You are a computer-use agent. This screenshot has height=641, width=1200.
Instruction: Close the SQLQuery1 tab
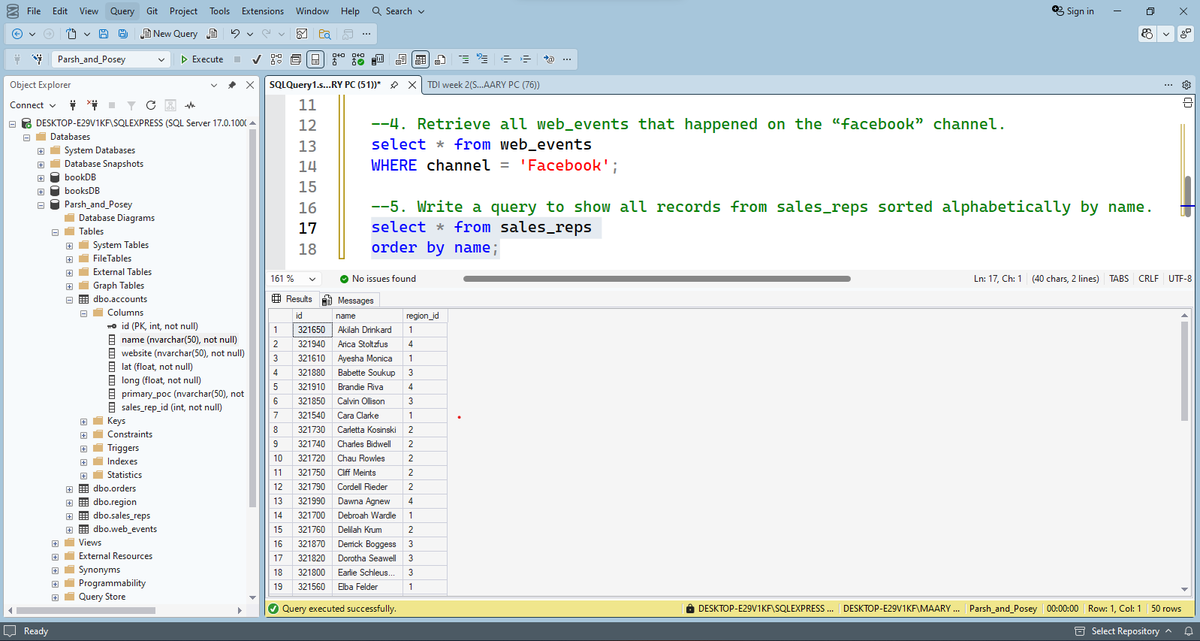click(412, 85)
